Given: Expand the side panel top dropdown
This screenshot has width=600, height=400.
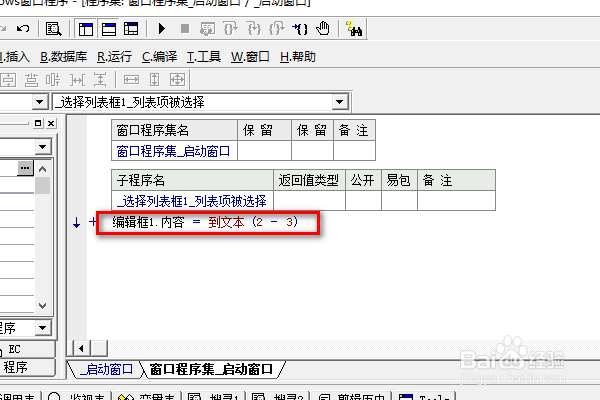Looking at the screenshot, I should coord(42,147).
